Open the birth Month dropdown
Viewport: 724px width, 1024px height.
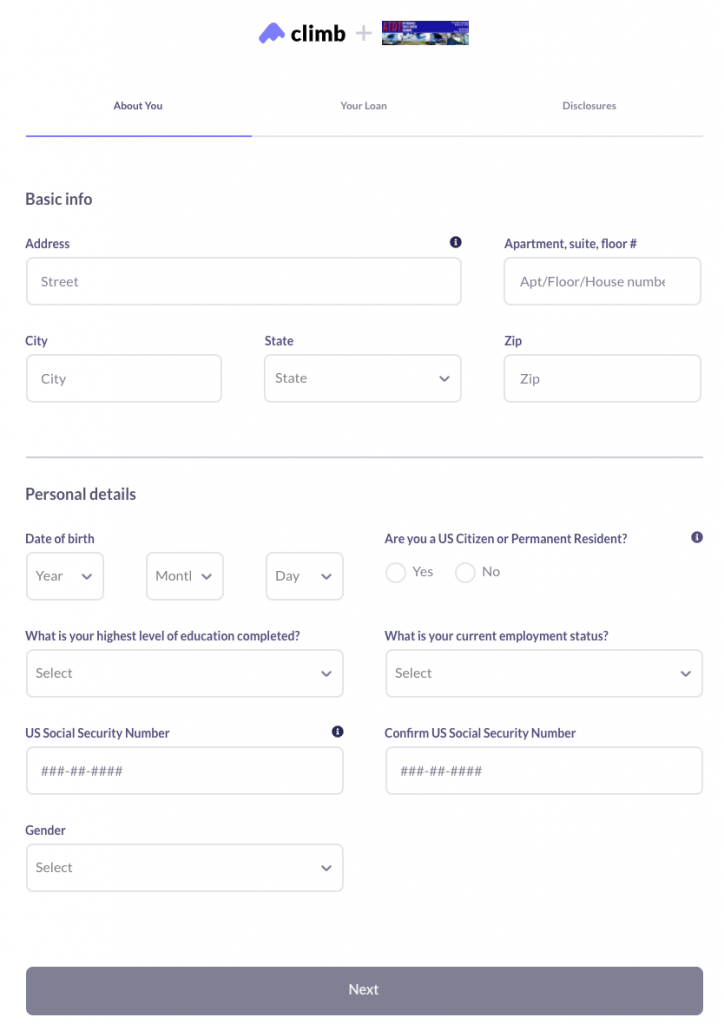[185, 576]
